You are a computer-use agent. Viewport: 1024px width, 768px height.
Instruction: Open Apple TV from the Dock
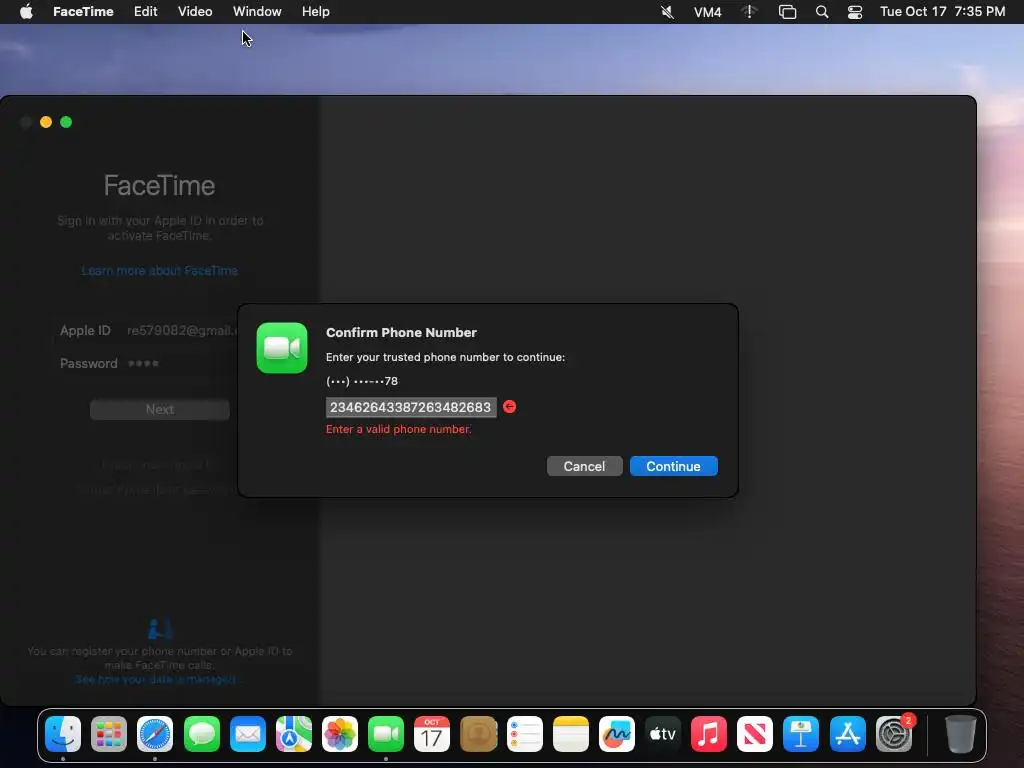point(663,734)
